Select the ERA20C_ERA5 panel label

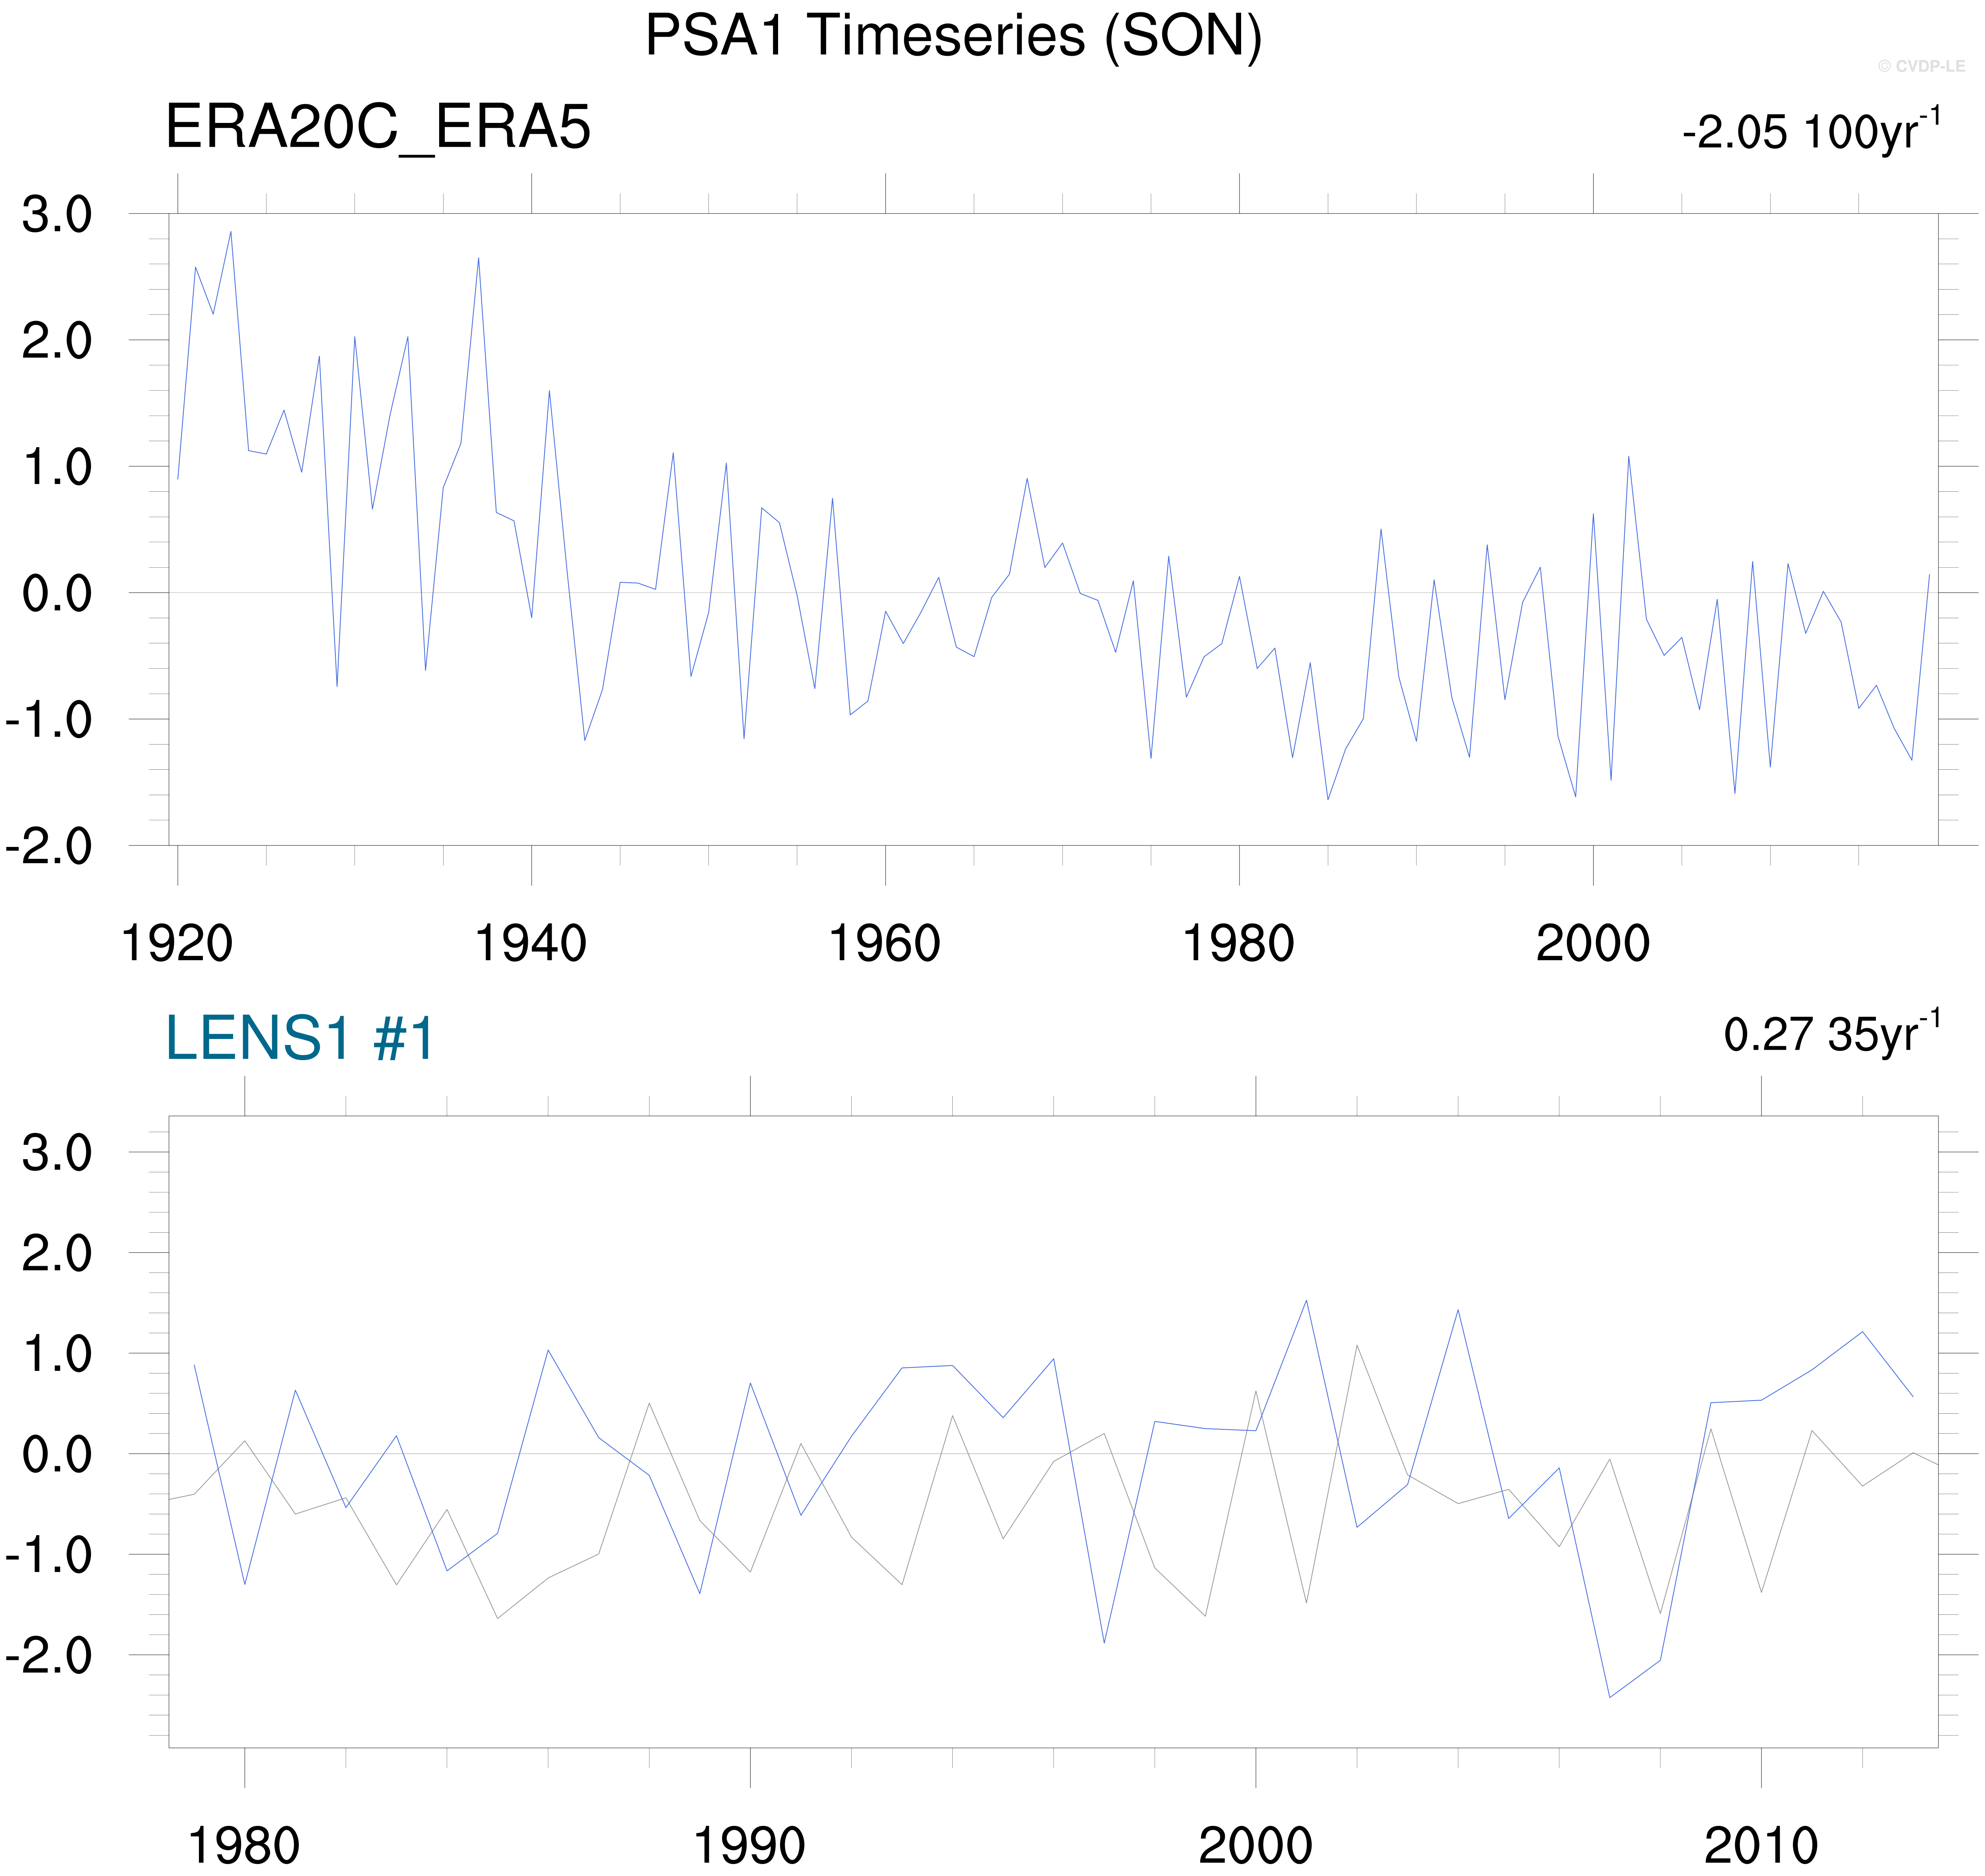click(x=378, y=128)
